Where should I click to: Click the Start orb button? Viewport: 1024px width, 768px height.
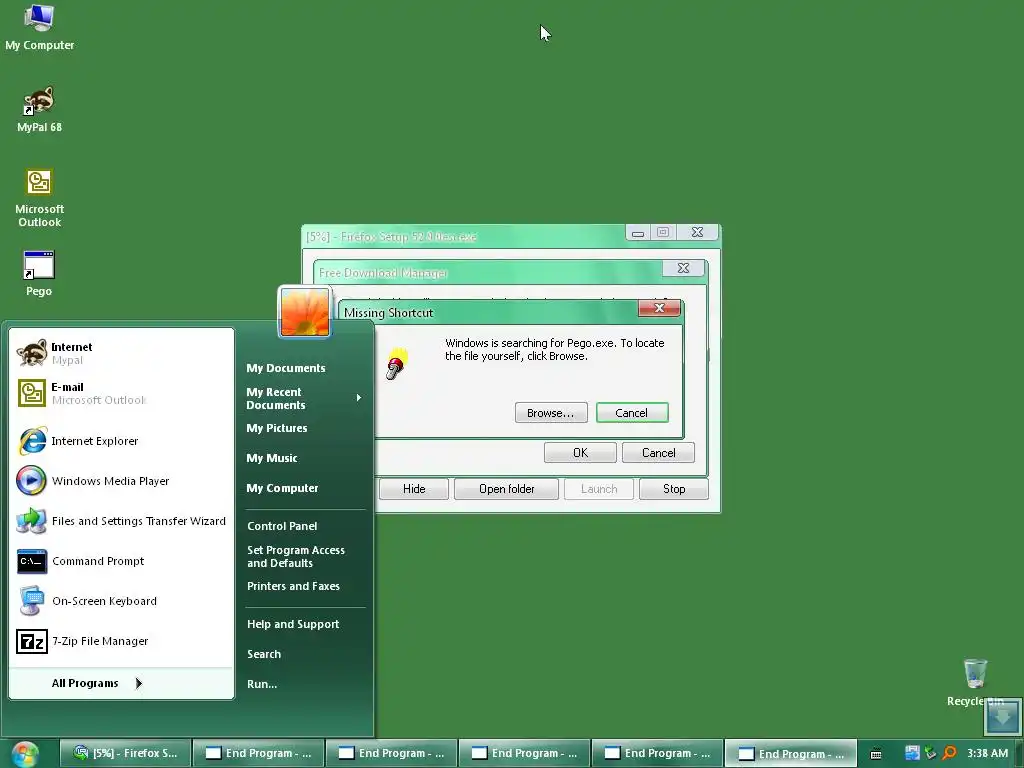pos(25,754)
